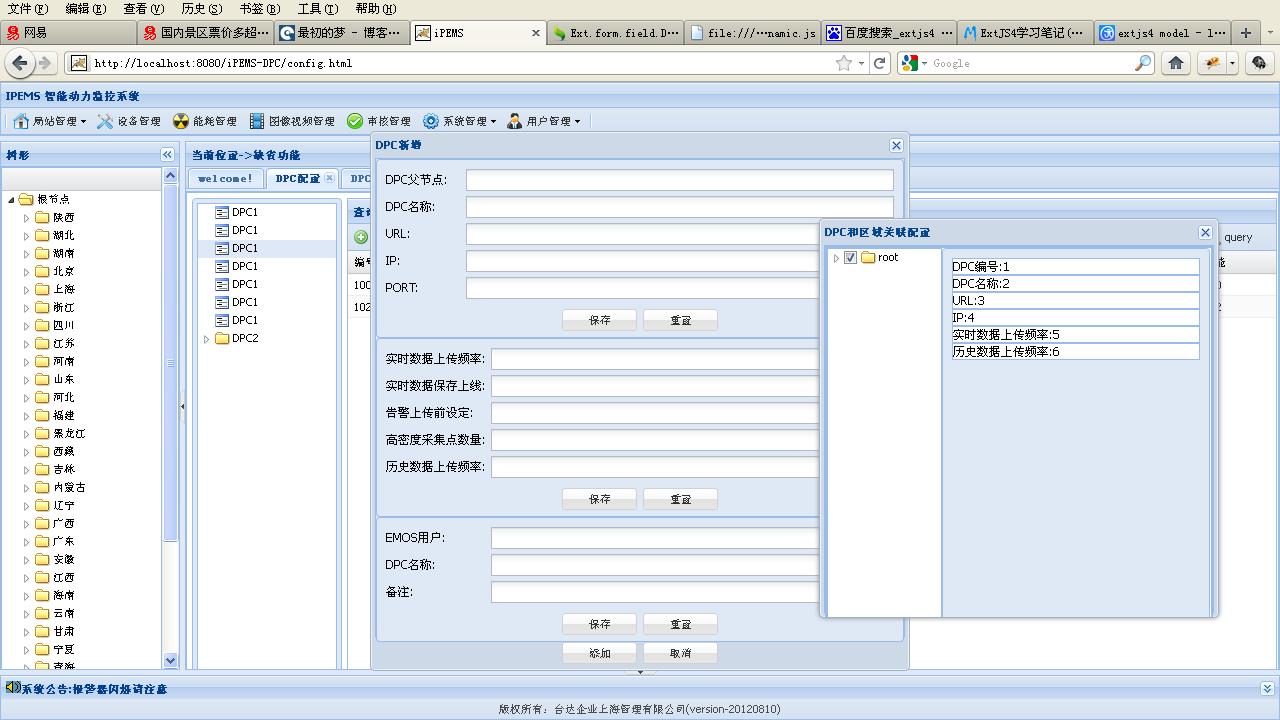Click 保存 below the 历史数据上传频率 field

pos(600,499)
